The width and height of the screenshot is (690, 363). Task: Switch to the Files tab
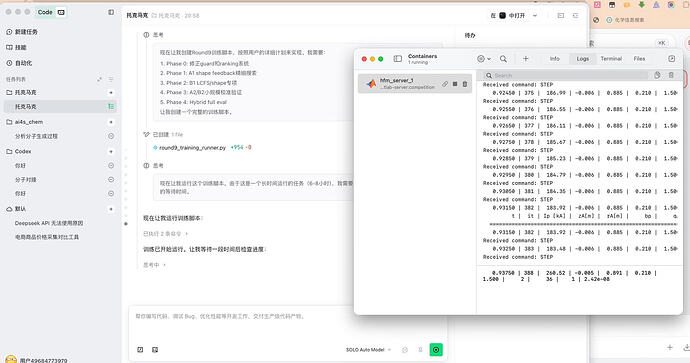pos(639,59)
